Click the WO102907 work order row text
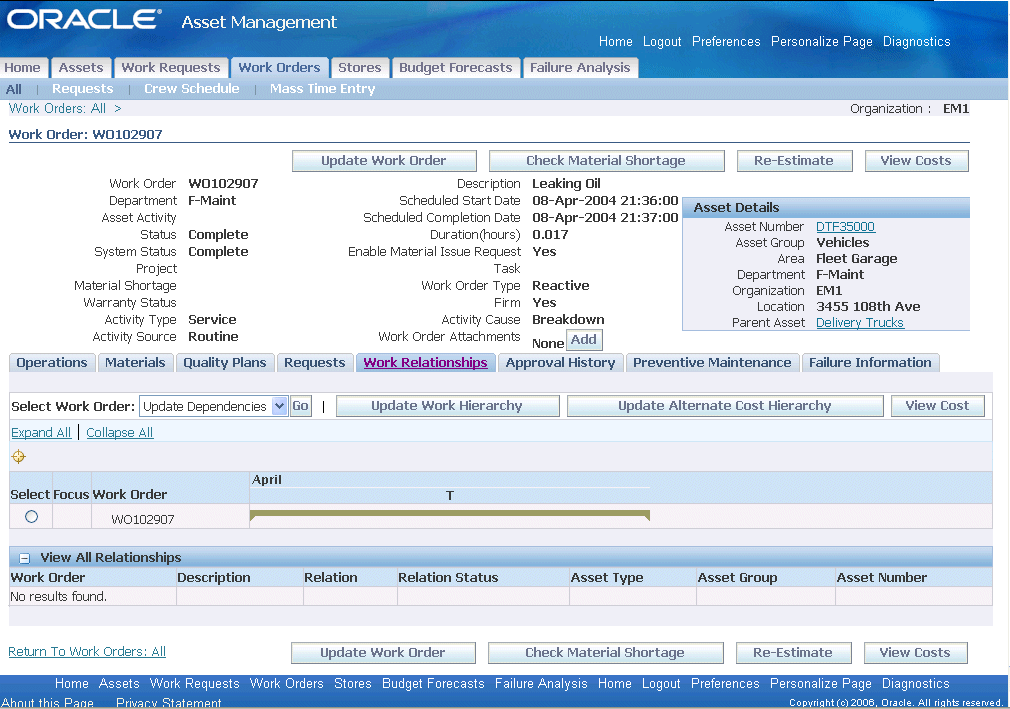This screenshot has width=1010, height=709. pos(143,520)
